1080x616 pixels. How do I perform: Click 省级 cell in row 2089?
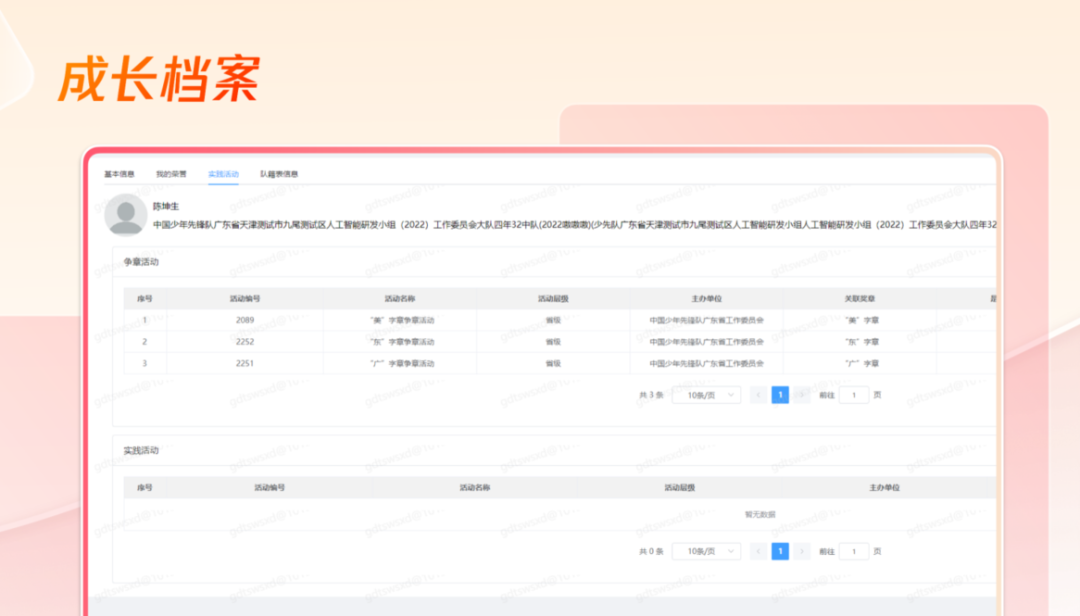coord(553,320)
